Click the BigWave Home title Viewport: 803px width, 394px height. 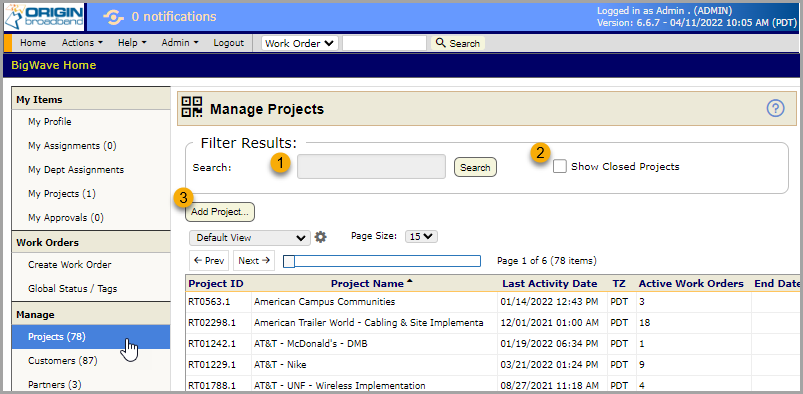click(x=53, y=65)
